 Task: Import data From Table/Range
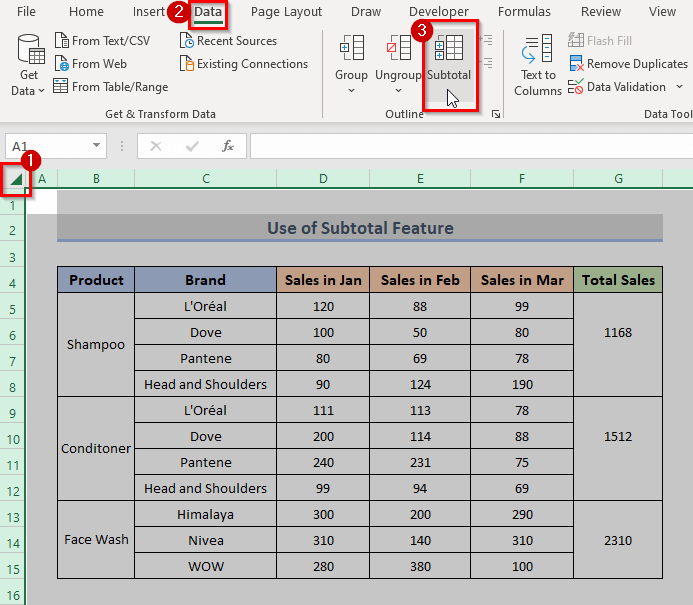(111, 87)
